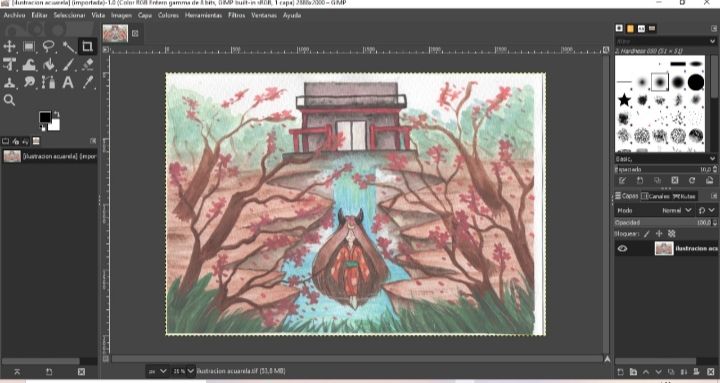The width and height of the screenshot is (720, 383).
Task: Open the Herramientas menu
Action: coord(203,15)
